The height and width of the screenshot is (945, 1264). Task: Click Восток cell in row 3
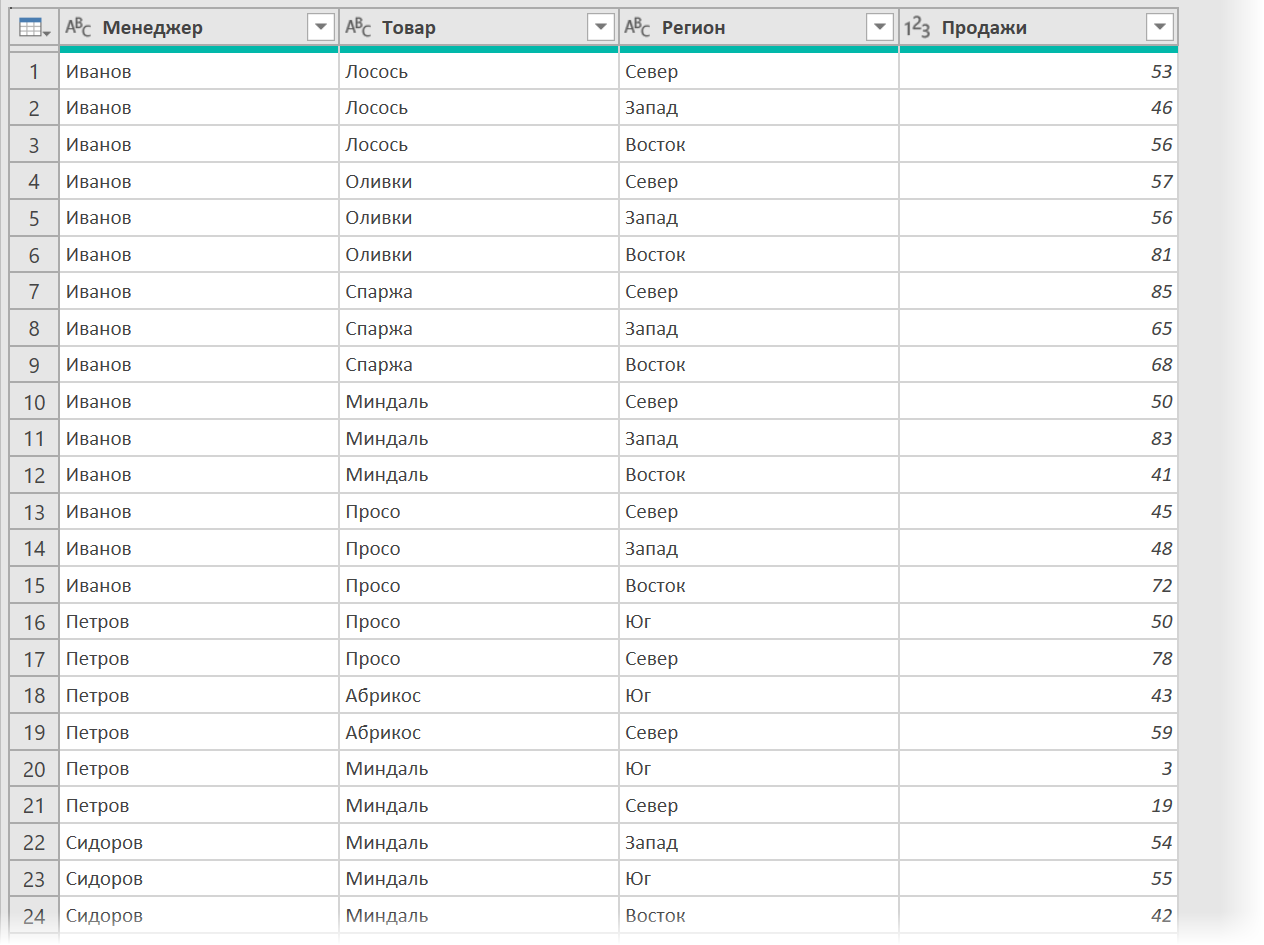coord(759,145)
